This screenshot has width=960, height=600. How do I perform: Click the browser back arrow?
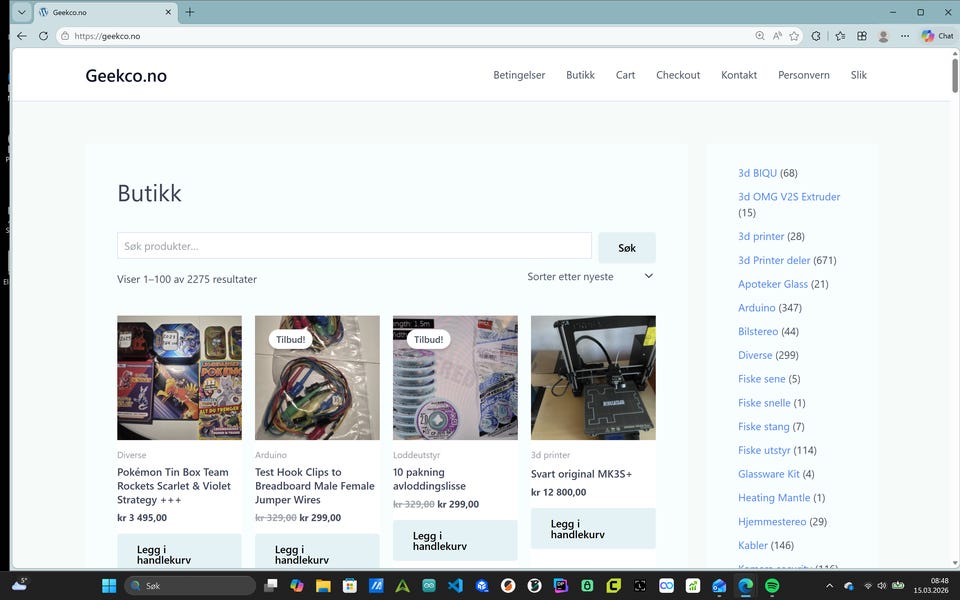click(21, 36)
